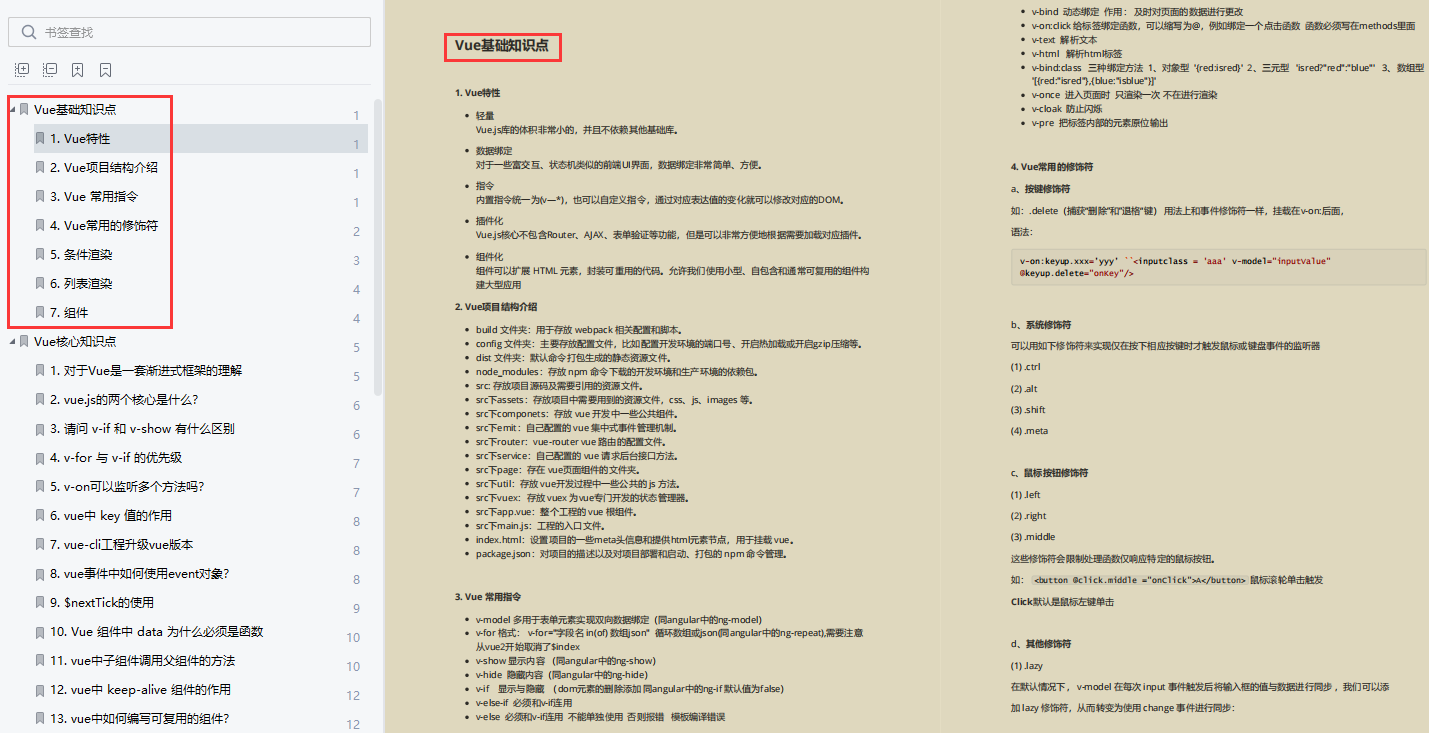Click bookmark icon beside '5. v-on可以监听多个方法吗?'
The width and height of the screenshot is (1429, 733).
pos(39,487)
